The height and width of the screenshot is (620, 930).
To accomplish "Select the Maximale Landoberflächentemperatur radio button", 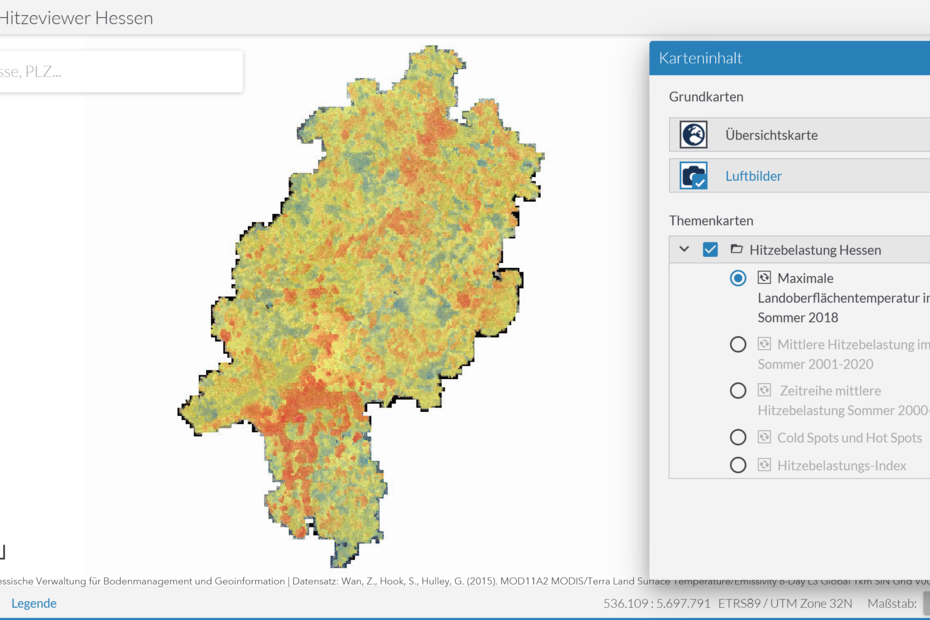I will 738,278.
